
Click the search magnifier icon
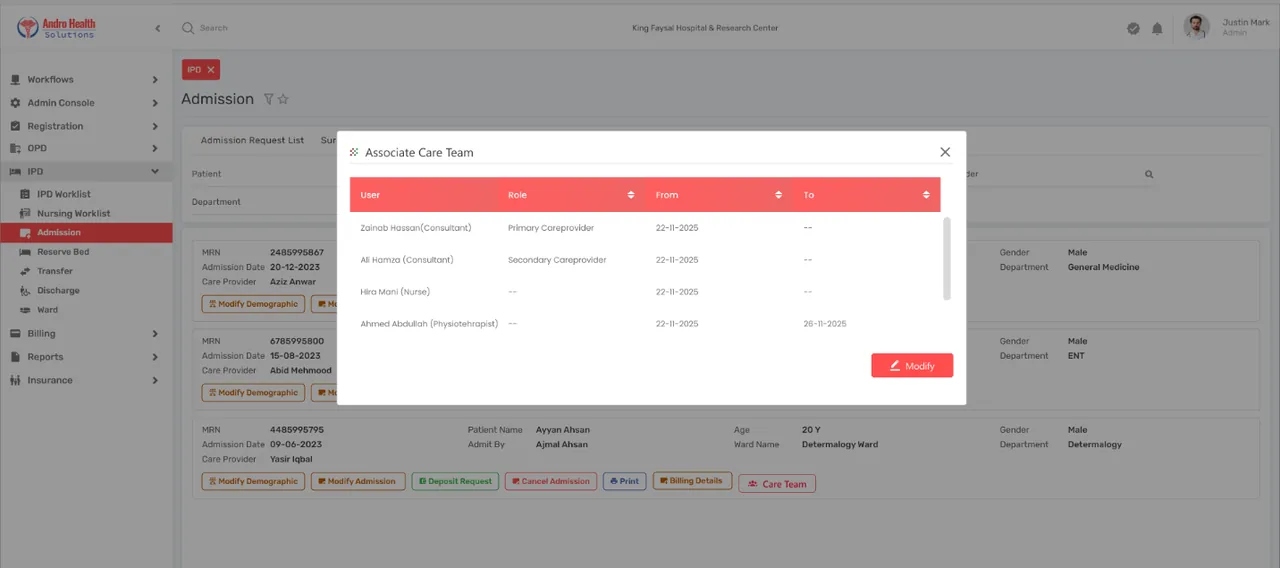point(188,28)
